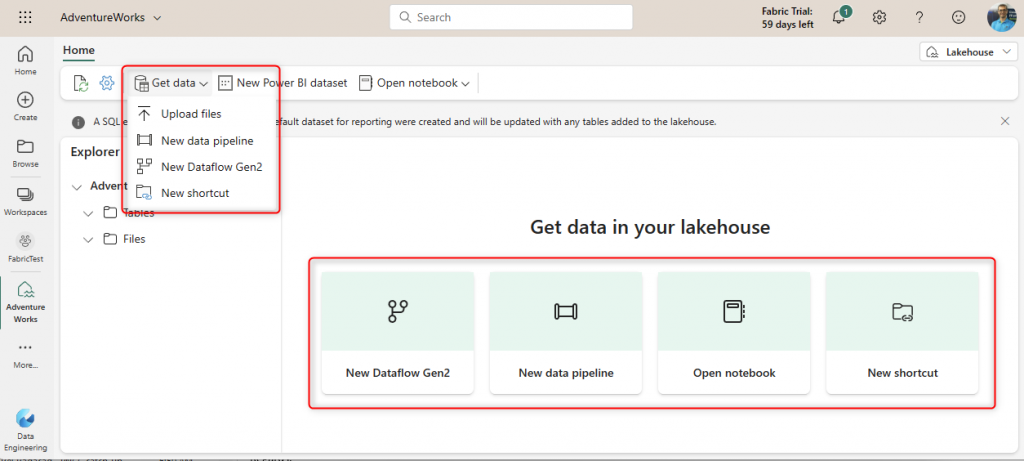This screenshot has height=461, width=1024.
Task: Click the lakehouse settings gear in toolbar
Action: pyautogui.click(x=107, y=83)
